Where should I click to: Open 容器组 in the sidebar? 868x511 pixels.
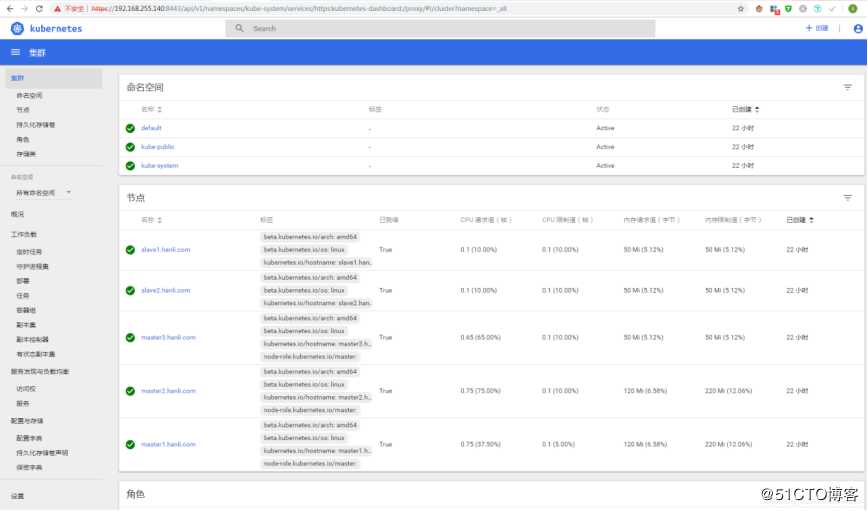(x=26, y=311)
